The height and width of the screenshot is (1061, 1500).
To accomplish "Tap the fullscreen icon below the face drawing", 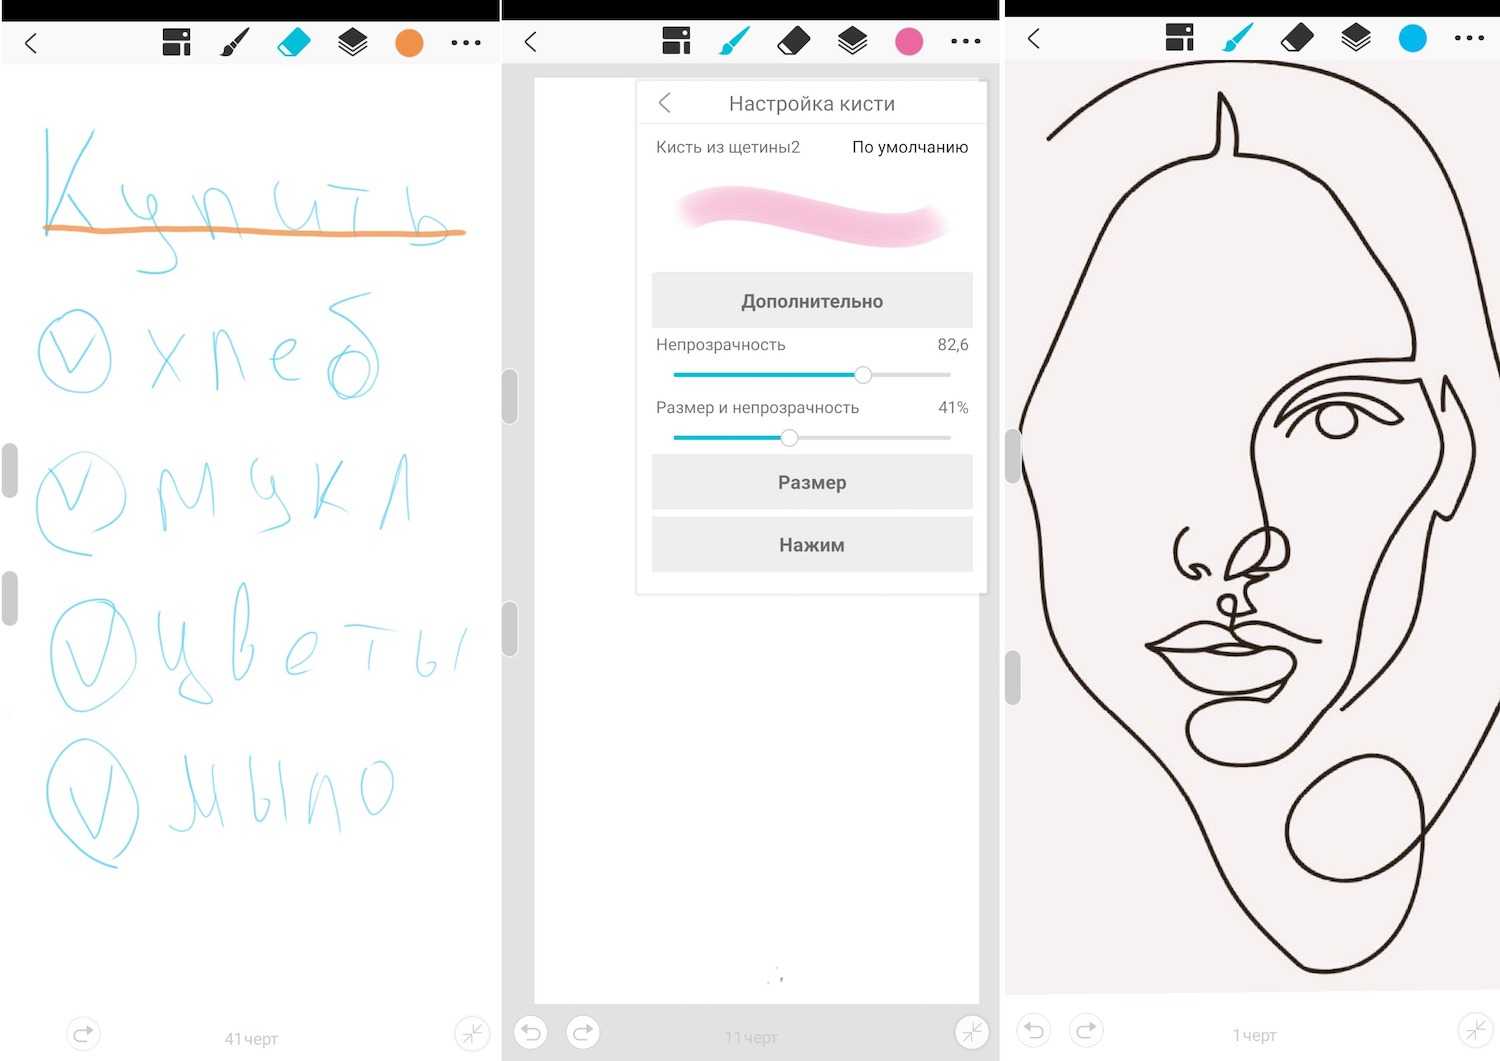I will click(x=1475, y=1029).
